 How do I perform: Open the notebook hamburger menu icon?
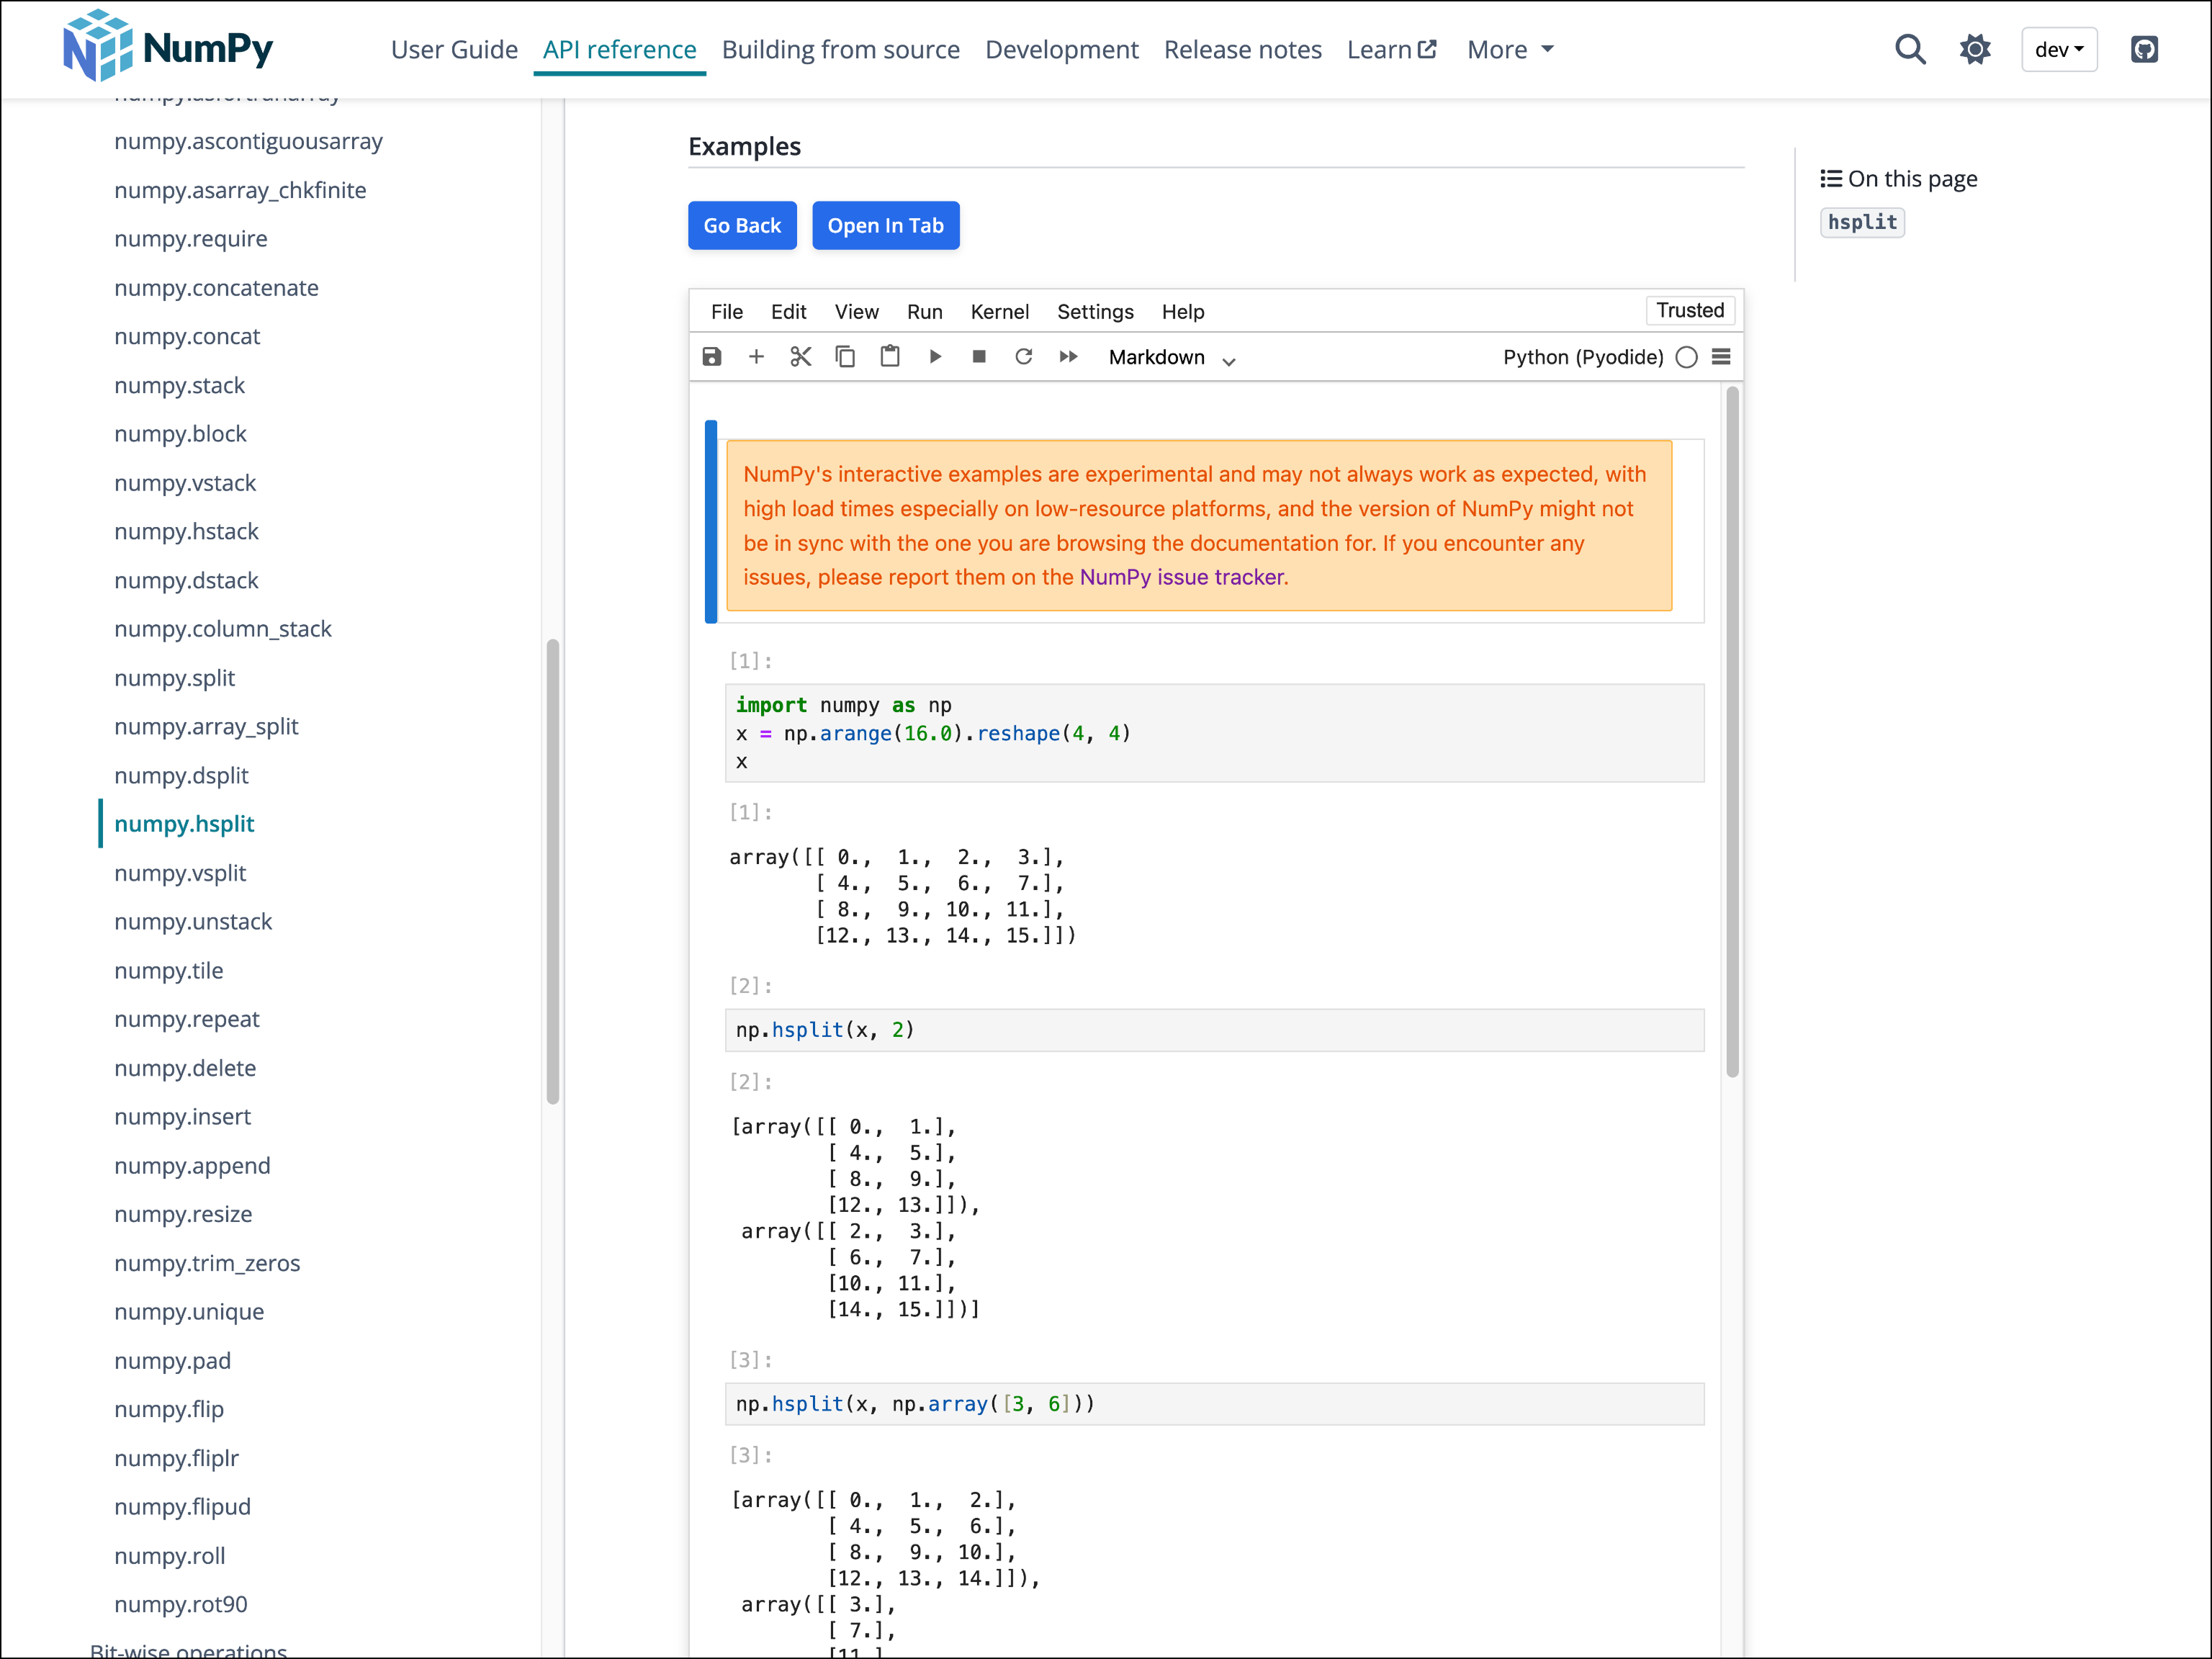tap(1721, 357)
